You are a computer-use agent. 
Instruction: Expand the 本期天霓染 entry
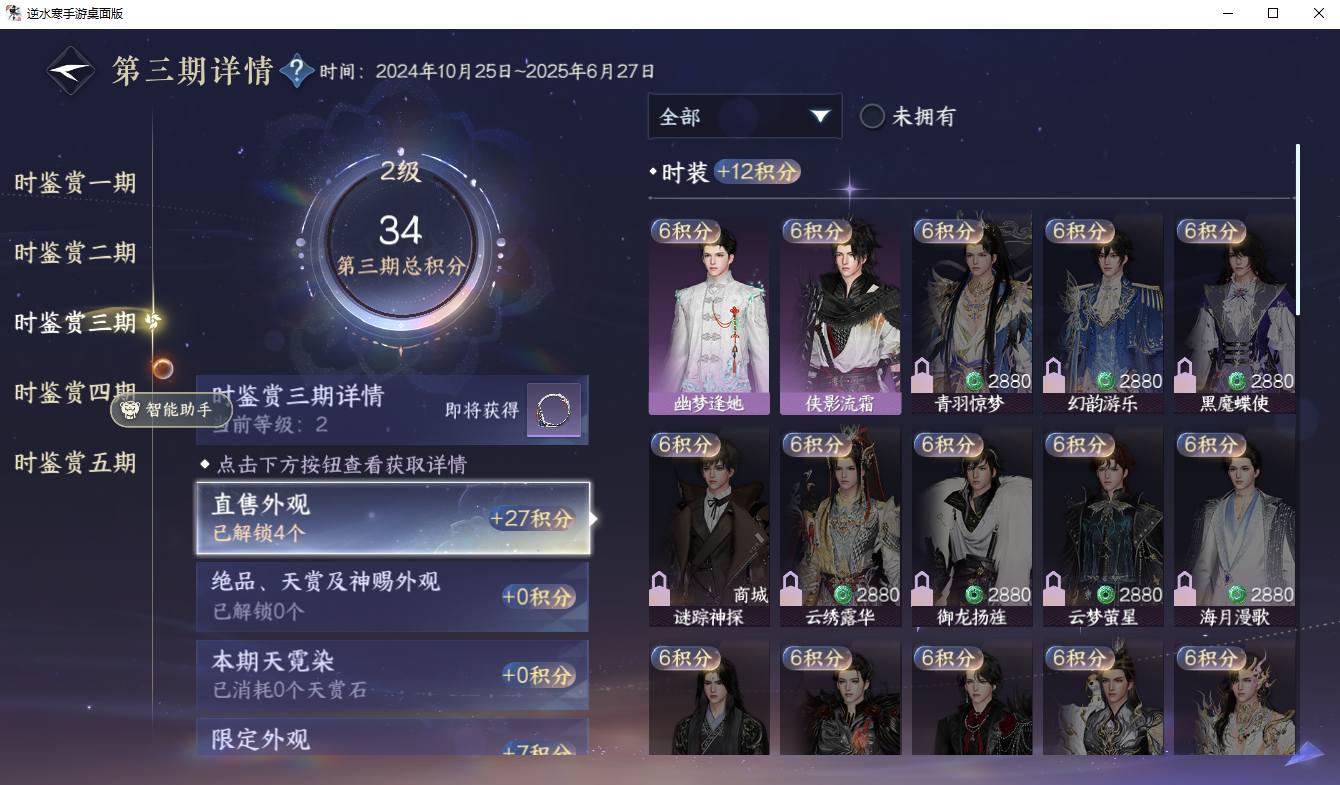click(x=393, y=675)
